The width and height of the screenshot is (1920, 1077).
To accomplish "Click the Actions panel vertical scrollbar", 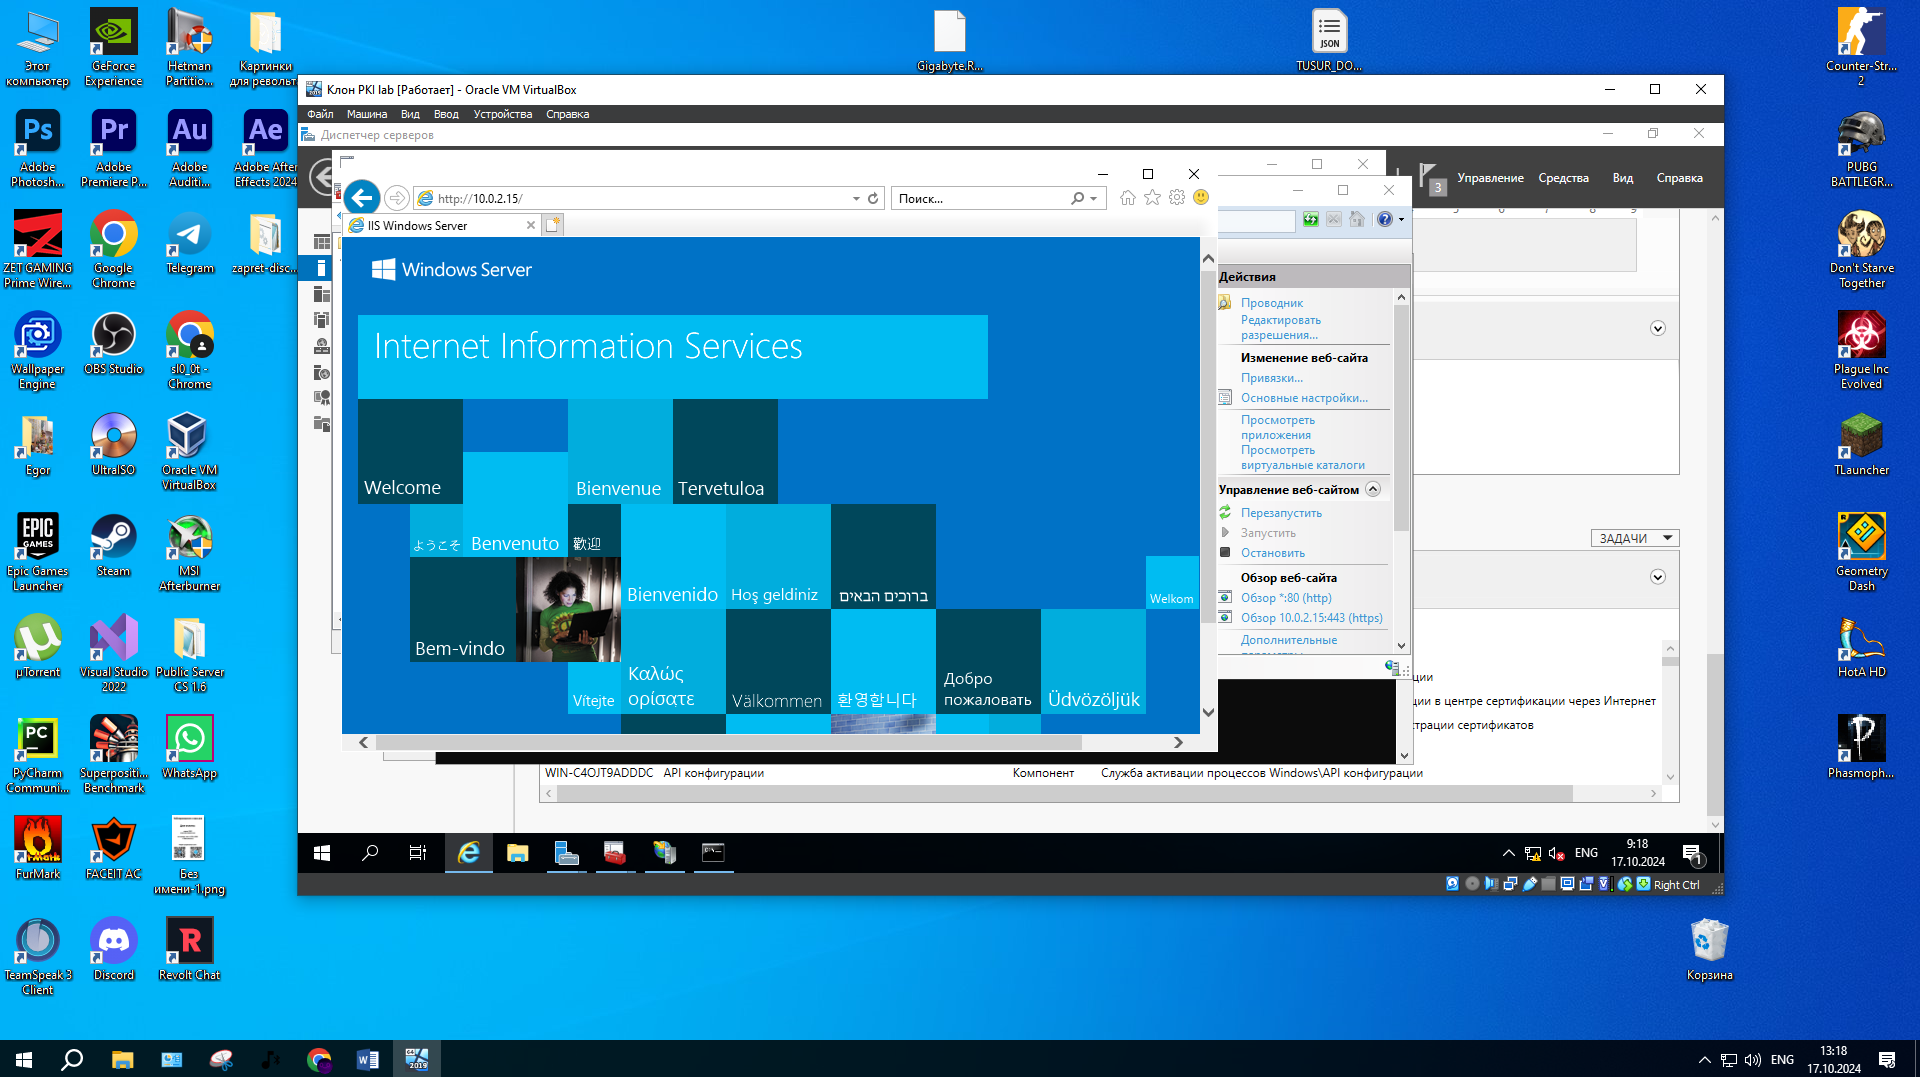I will tap(1401, 420).
